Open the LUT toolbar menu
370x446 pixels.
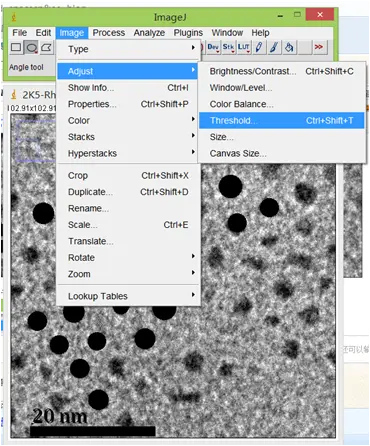(x=244, y=47)
